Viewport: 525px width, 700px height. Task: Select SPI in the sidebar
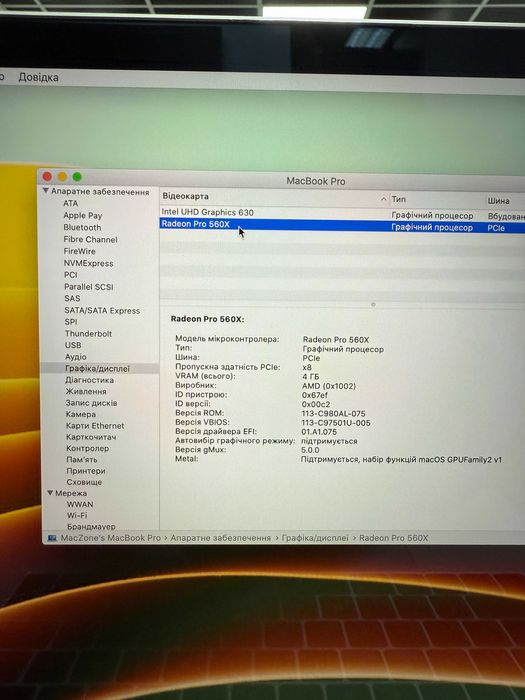tap(71, 321)
